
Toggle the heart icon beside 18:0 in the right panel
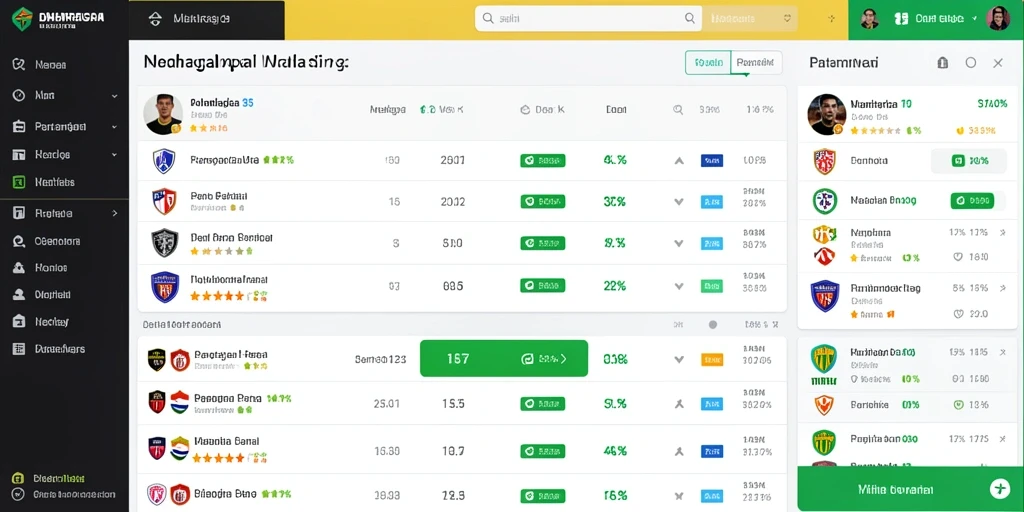pos(958,257)
